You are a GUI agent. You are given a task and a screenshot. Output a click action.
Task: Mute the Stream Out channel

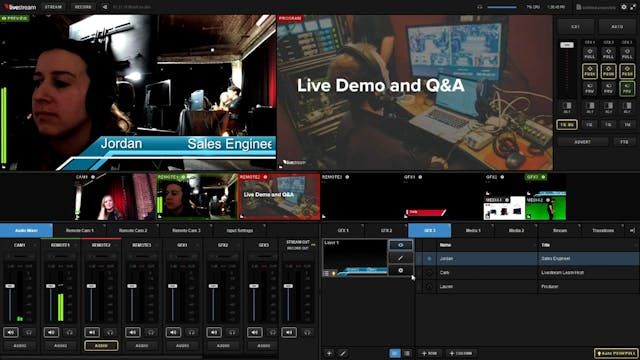click(x=289, y=332)
